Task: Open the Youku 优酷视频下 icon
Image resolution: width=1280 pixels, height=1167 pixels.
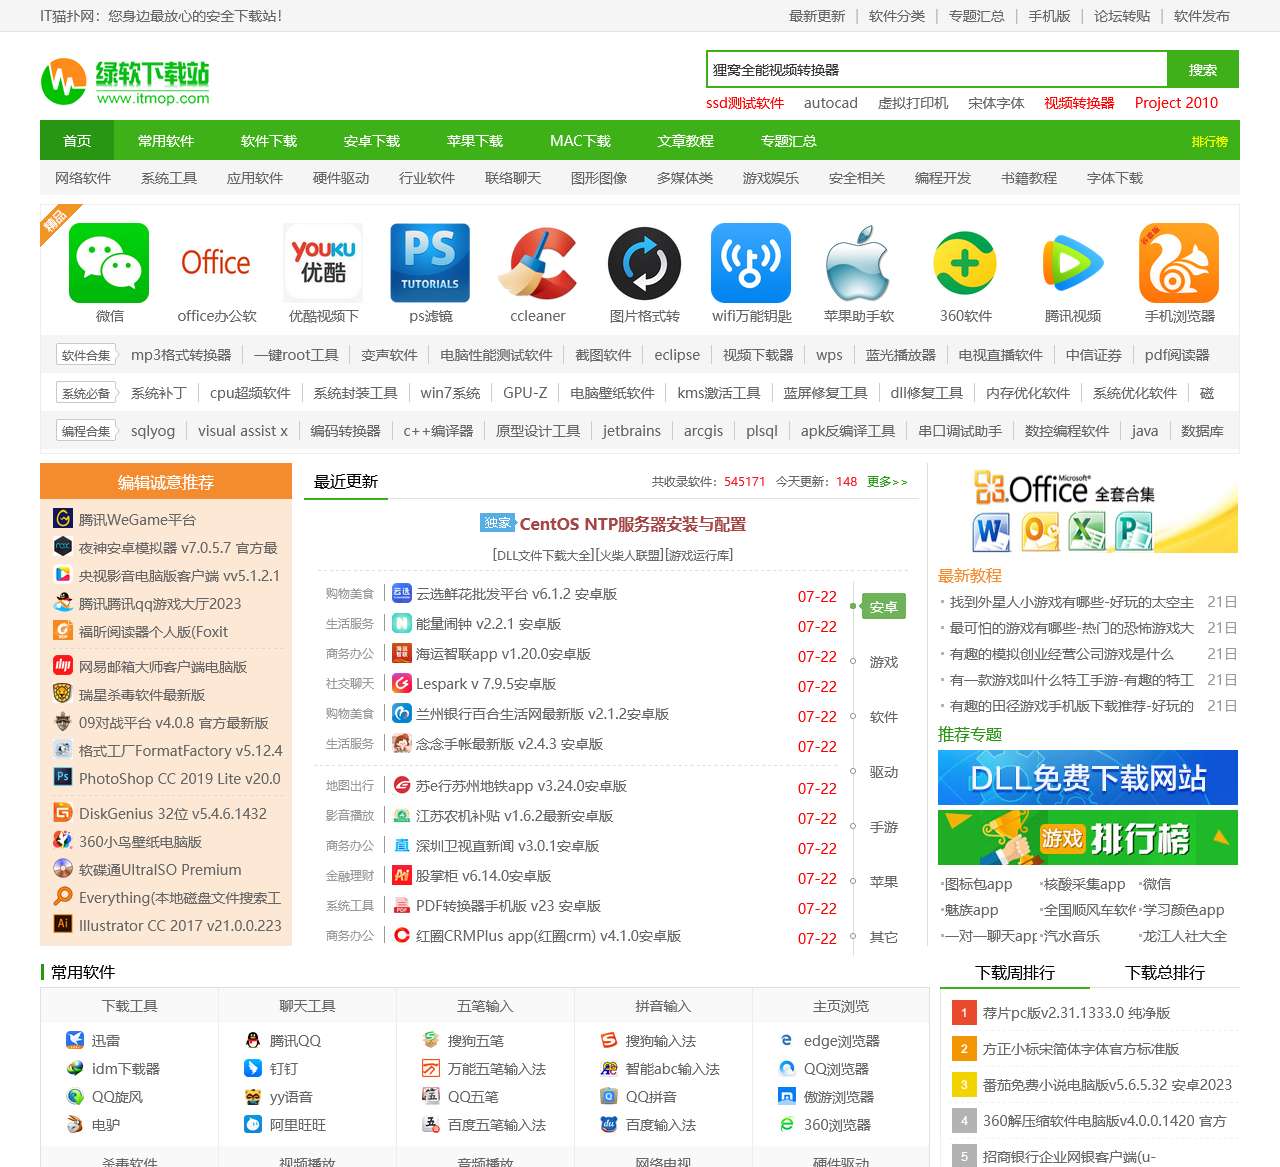Action: click(323, 263)
